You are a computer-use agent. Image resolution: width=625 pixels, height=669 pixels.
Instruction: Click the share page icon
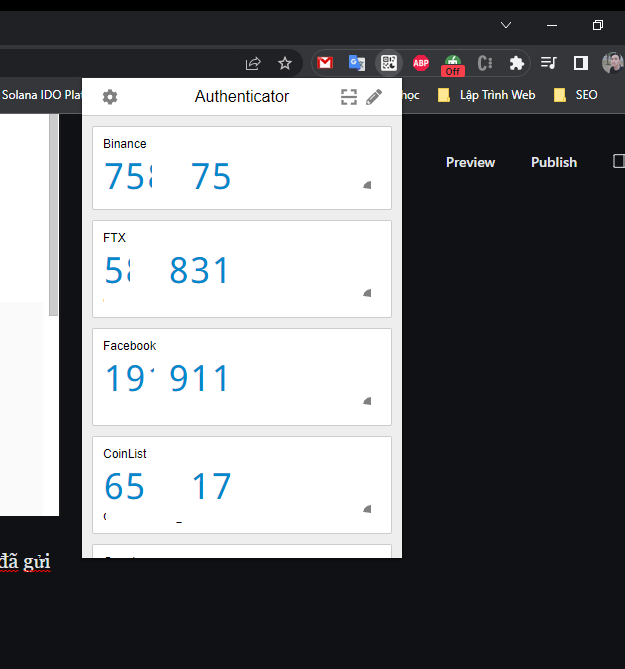pyautogui.click(x=253, y=63)
